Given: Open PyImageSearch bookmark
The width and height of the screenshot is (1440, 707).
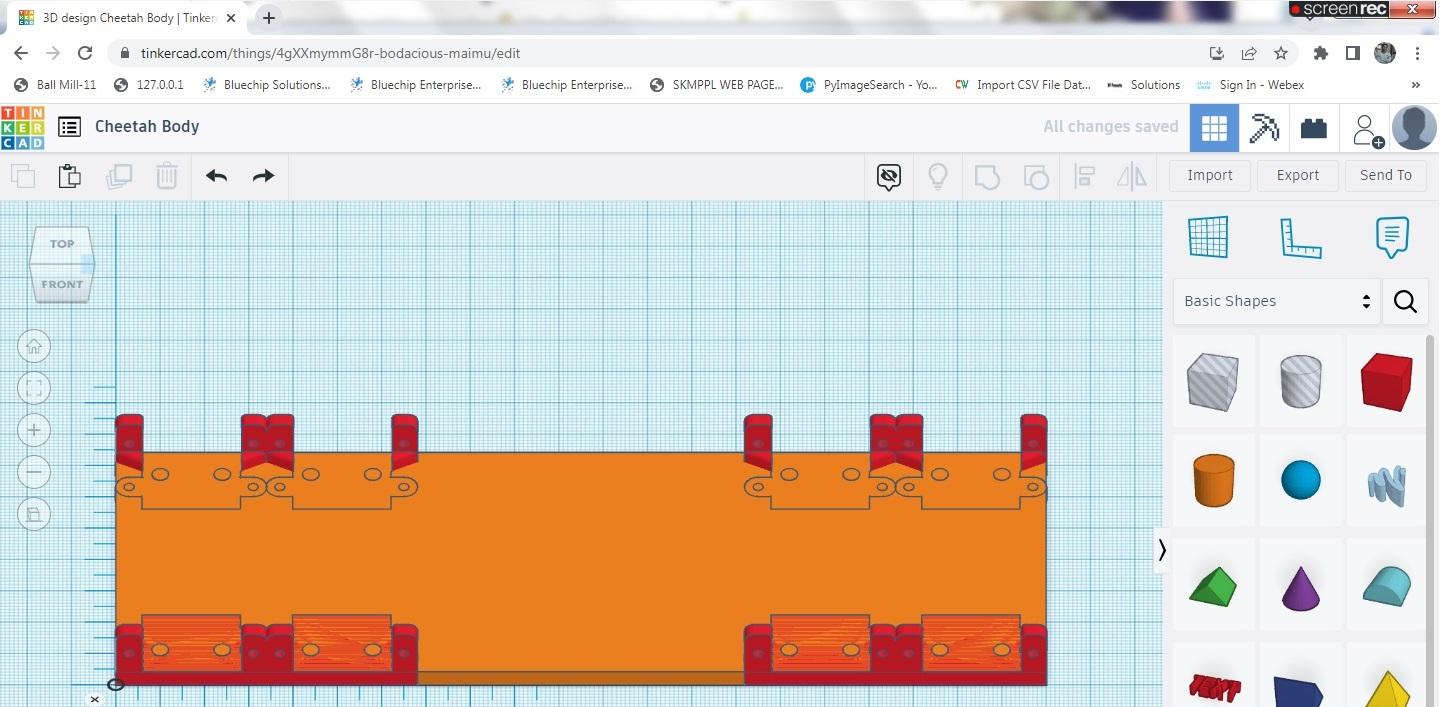Looking at the screenshot, I should (x=868, y=85).
